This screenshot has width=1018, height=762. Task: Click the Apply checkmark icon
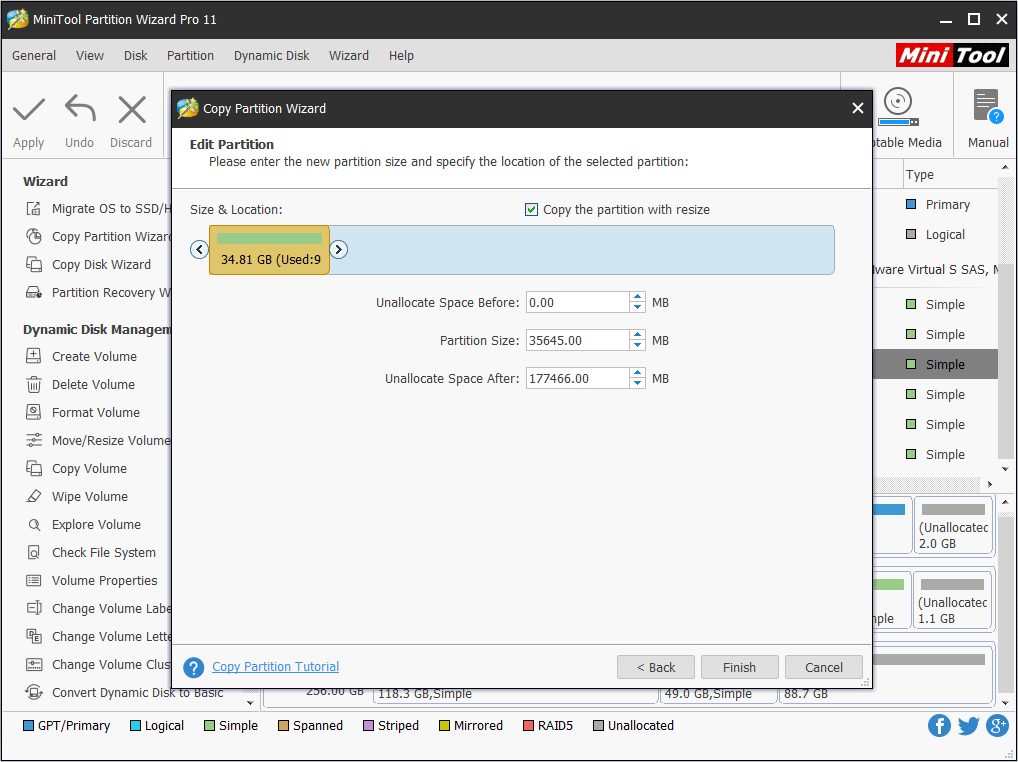pos(29,109)
